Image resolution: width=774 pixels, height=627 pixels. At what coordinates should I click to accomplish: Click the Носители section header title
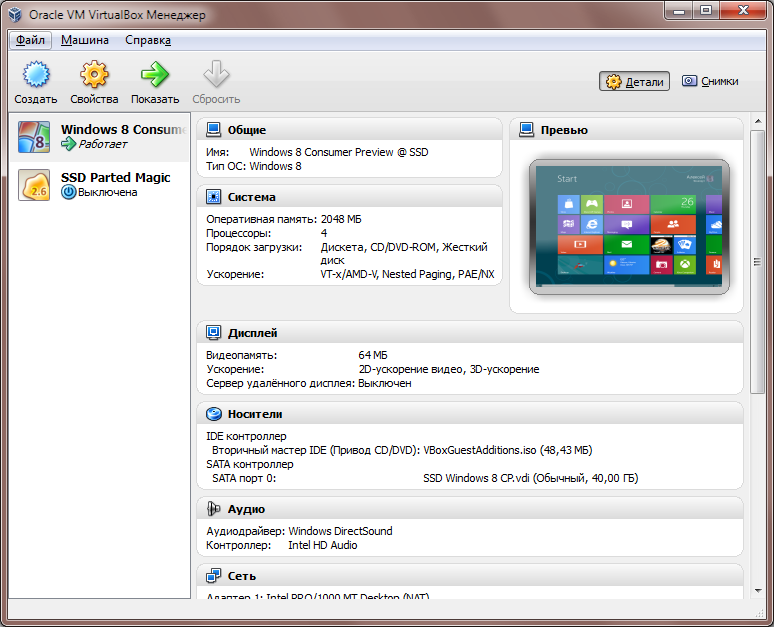coord(255,414)
